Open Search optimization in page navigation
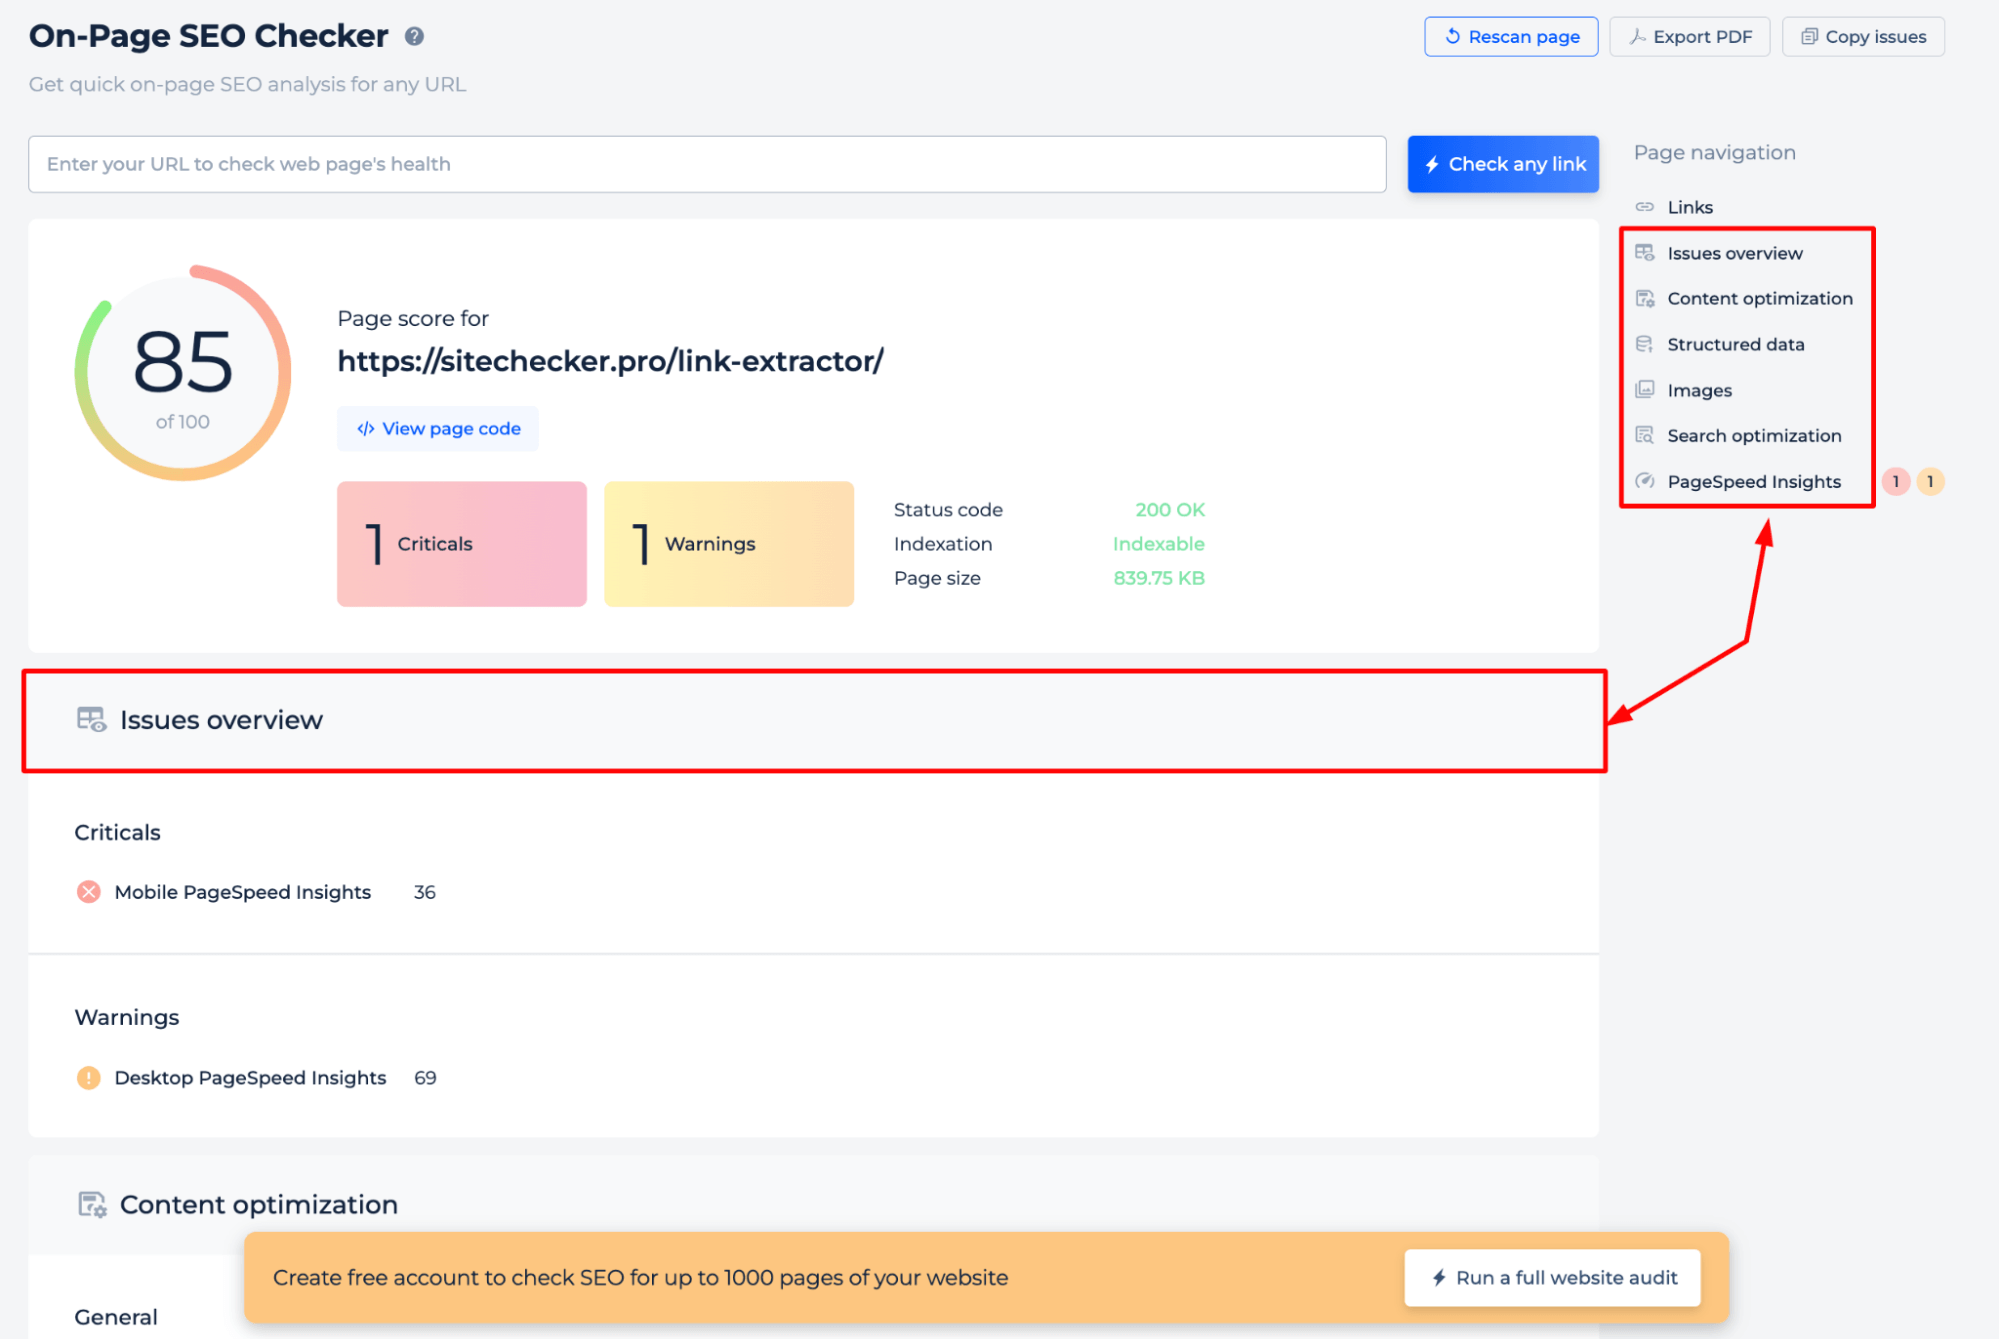1999x1340 pixels. [1754, 436]
